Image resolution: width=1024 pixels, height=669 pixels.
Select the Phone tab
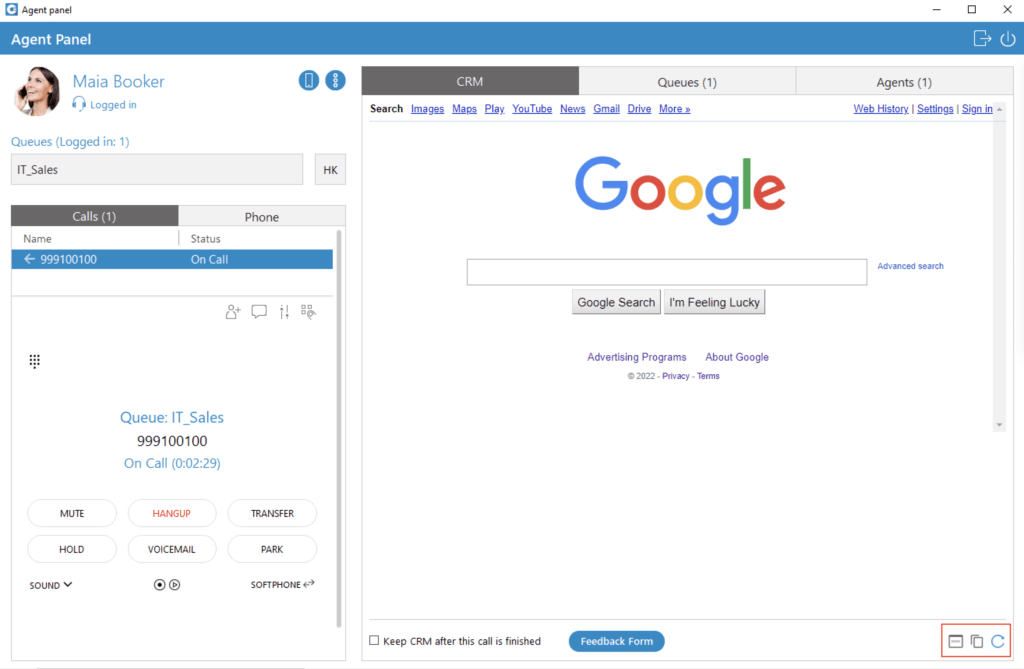(262, 216)
